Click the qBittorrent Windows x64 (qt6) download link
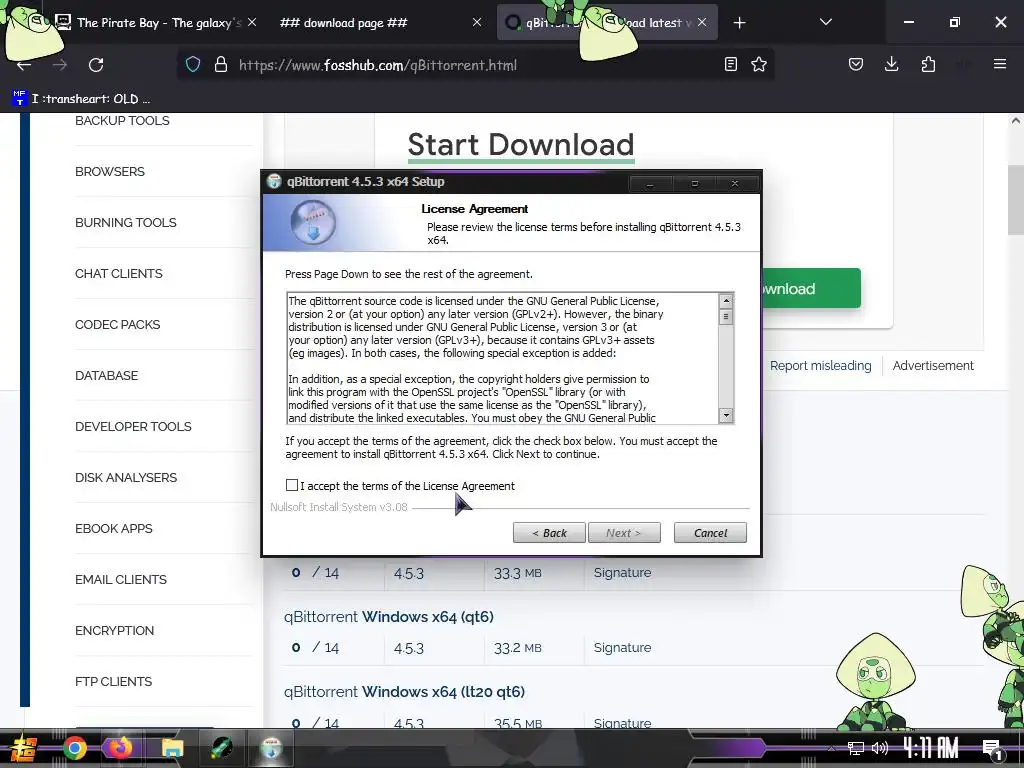This screenshot has width=1024, height=768. pyautogui.click(x=389, y=616)
